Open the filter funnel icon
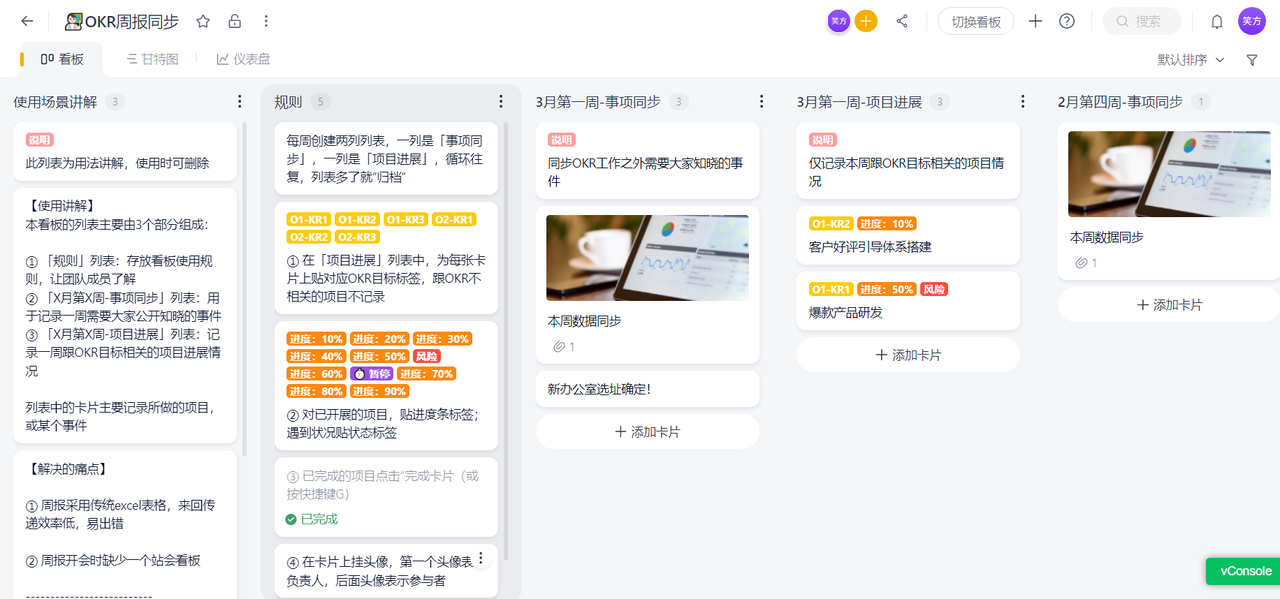Viewport: 1280px width, 599px height. (1252, 60)
